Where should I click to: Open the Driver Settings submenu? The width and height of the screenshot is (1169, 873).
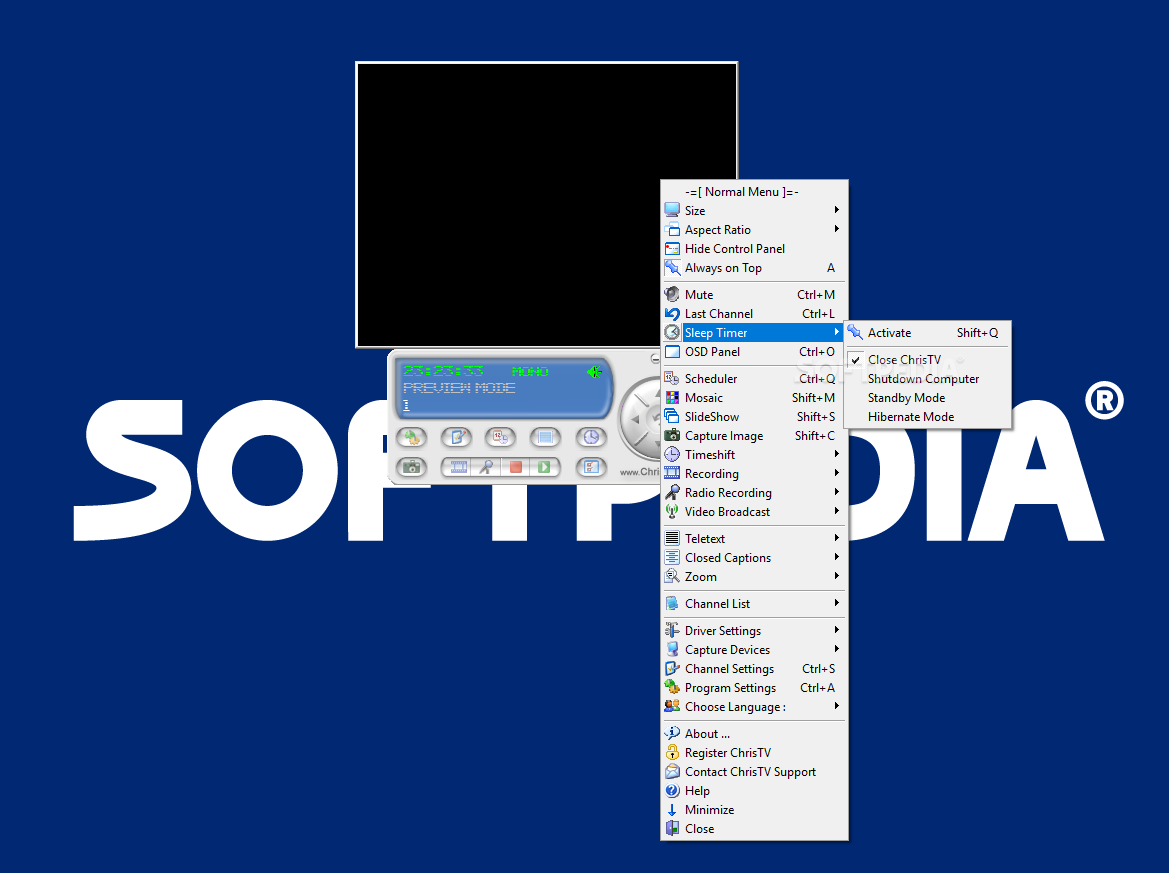point(754,631)
